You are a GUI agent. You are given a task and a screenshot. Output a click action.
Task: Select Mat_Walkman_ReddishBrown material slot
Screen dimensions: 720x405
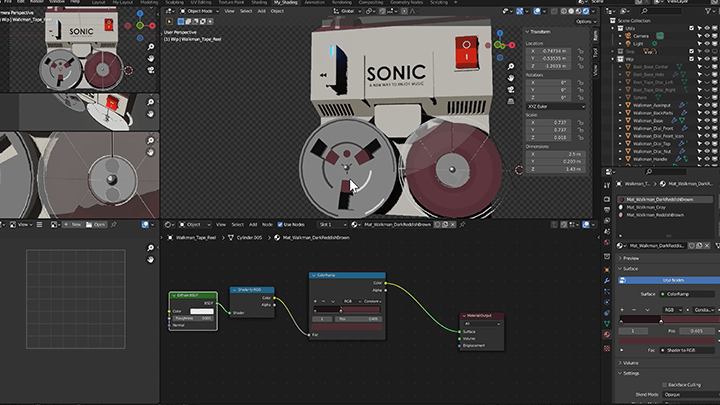665,215
